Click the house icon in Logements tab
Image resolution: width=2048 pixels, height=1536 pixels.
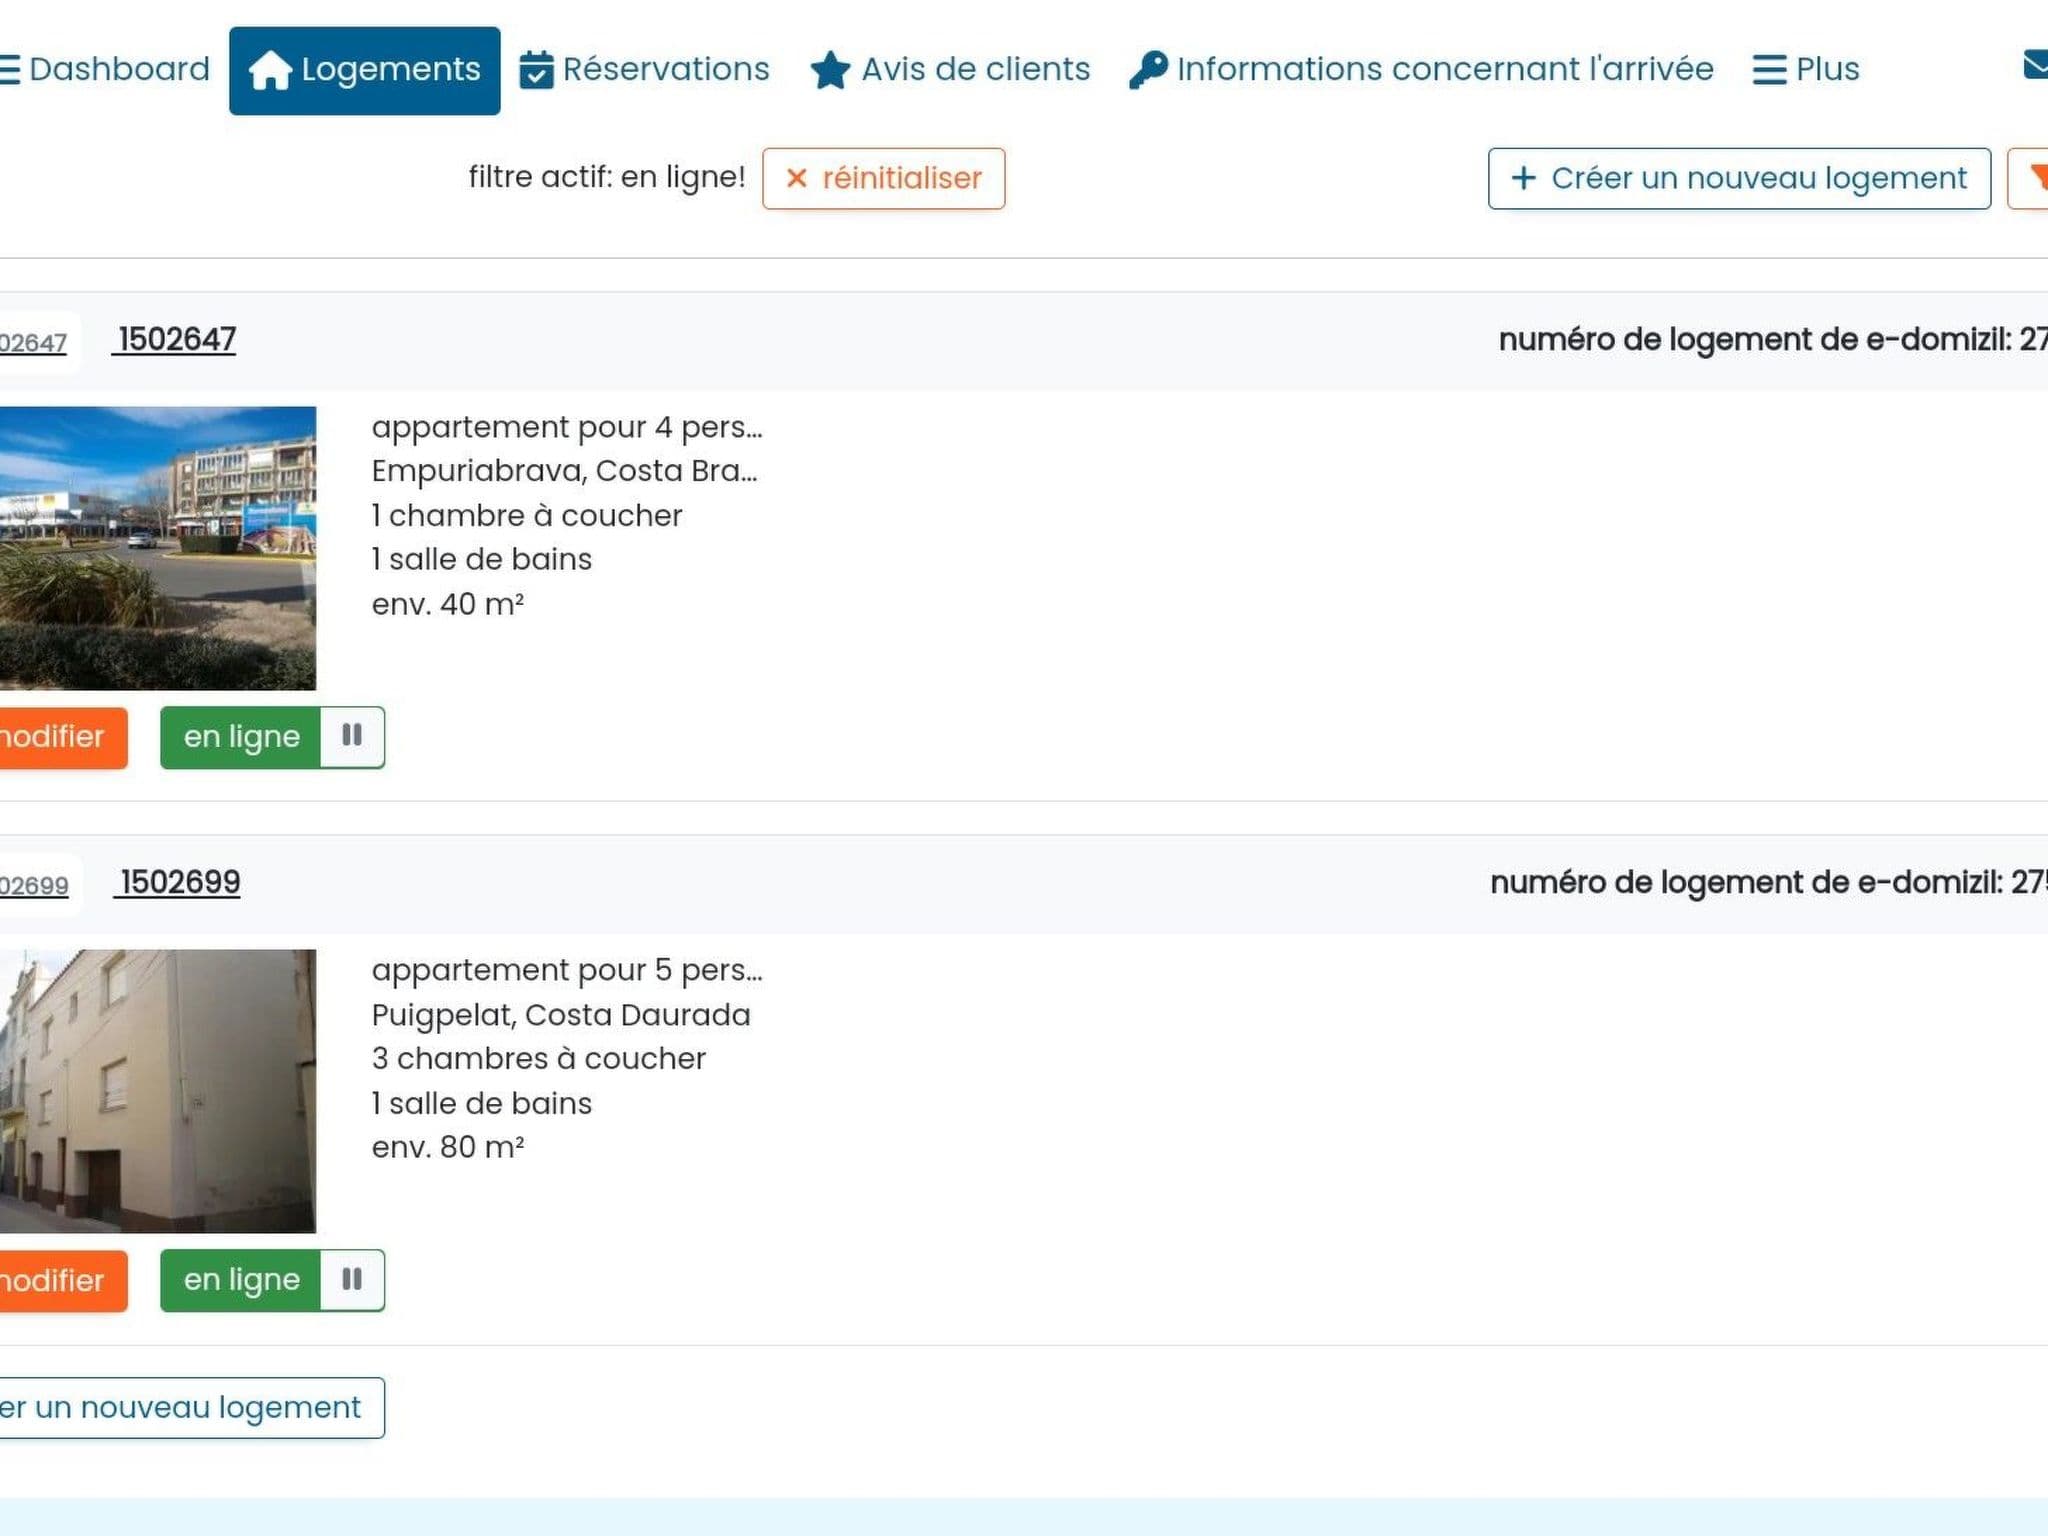269,70
